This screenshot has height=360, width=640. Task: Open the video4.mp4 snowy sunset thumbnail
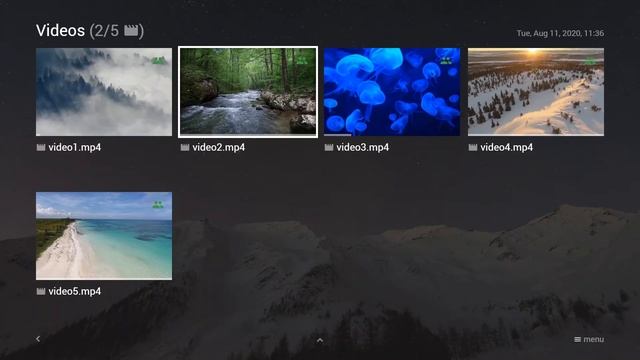pos(536,92)
